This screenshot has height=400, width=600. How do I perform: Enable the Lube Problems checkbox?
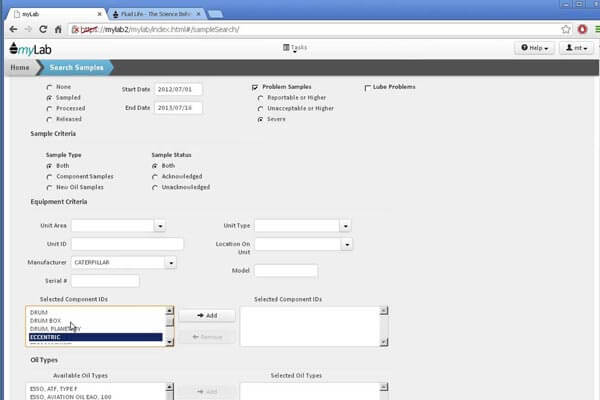[x=368, y=87]
